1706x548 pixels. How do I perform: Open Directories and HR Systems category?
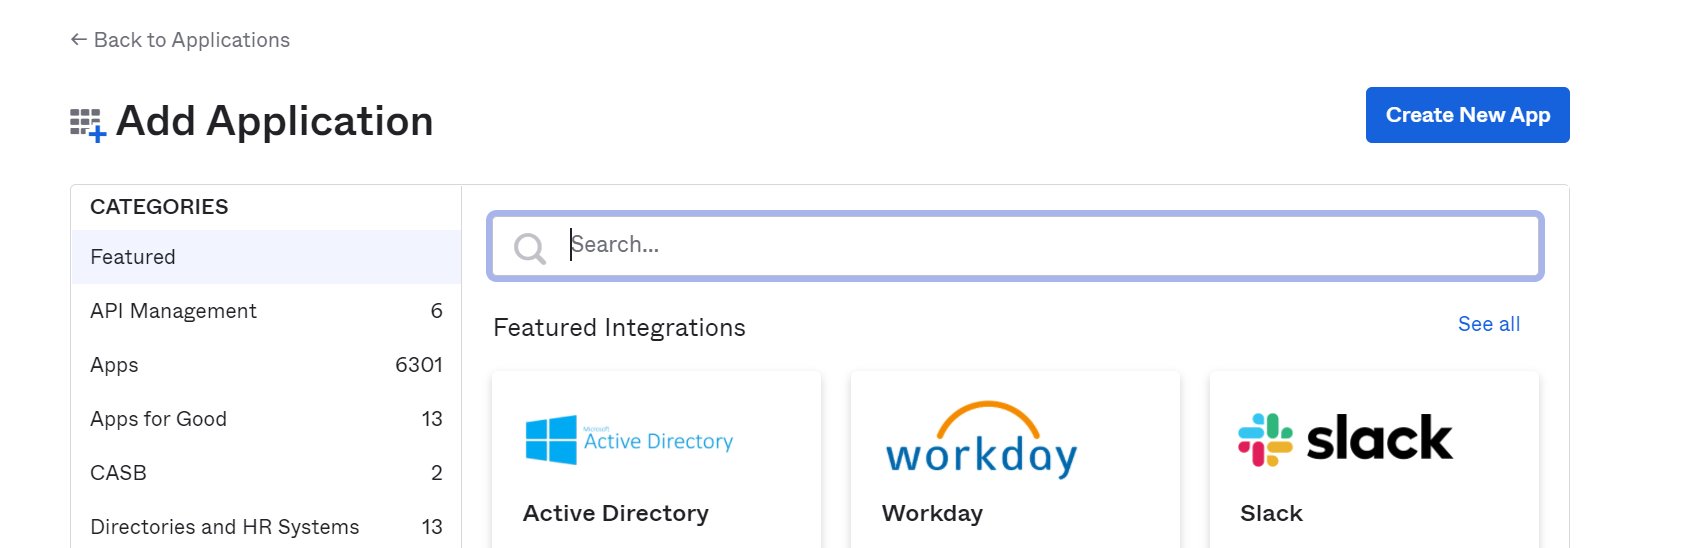[224, 527]
